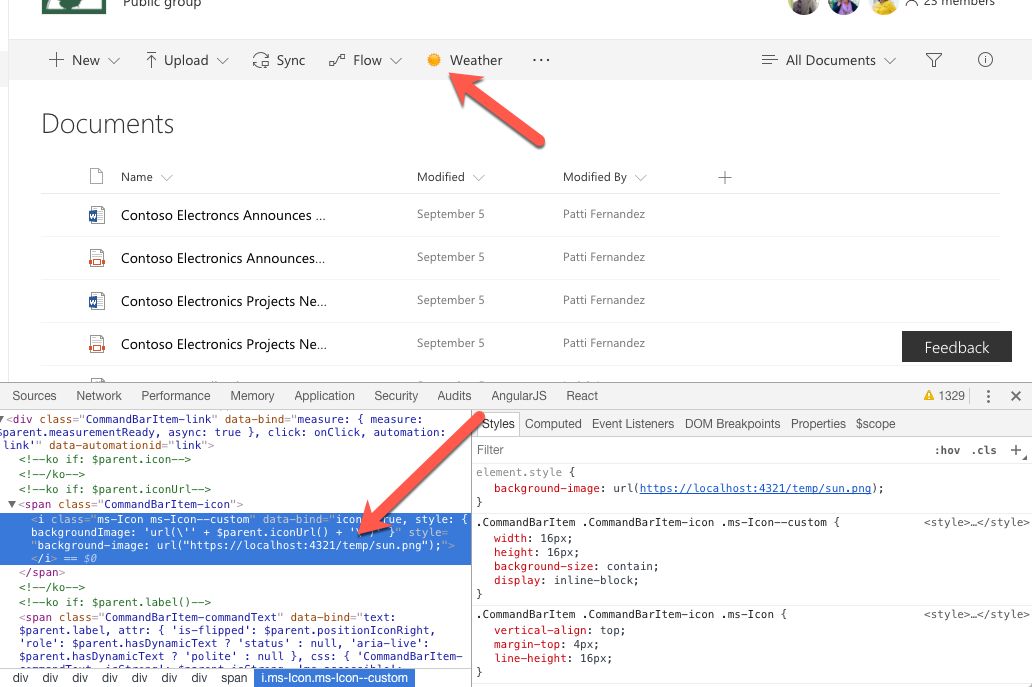Open the All Documents view switcher
The image size is (1032, 687).
tap(829, 60)
